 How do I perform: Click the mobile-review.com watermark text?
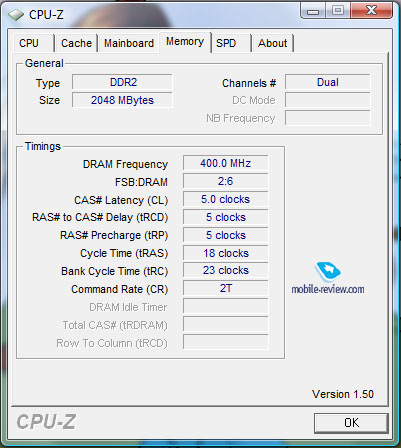[328, 289]
